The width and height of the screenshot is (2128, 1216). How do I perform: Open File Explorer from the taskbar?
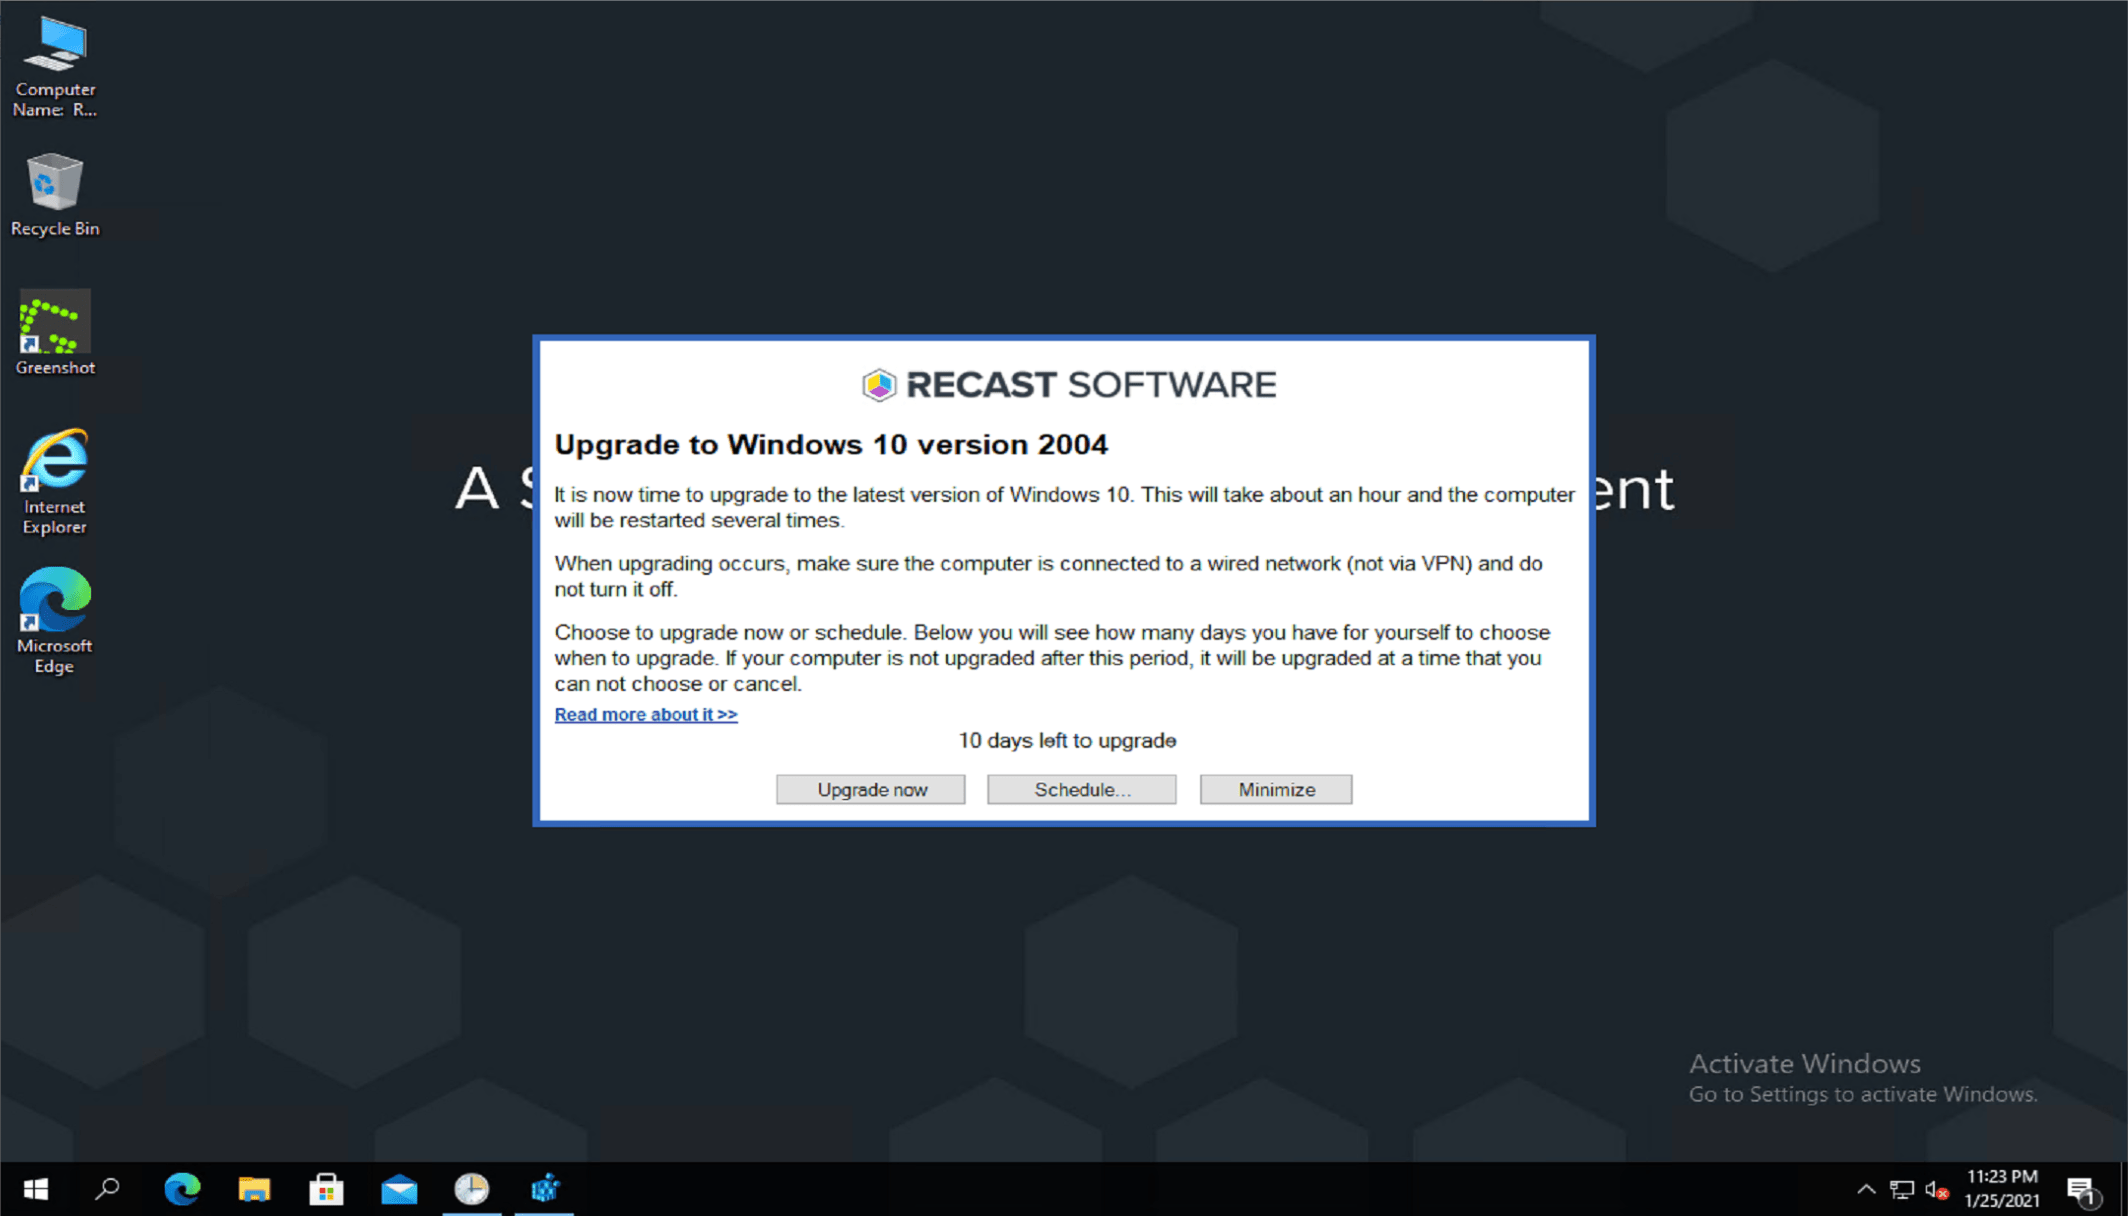(x=254, y=1189)
